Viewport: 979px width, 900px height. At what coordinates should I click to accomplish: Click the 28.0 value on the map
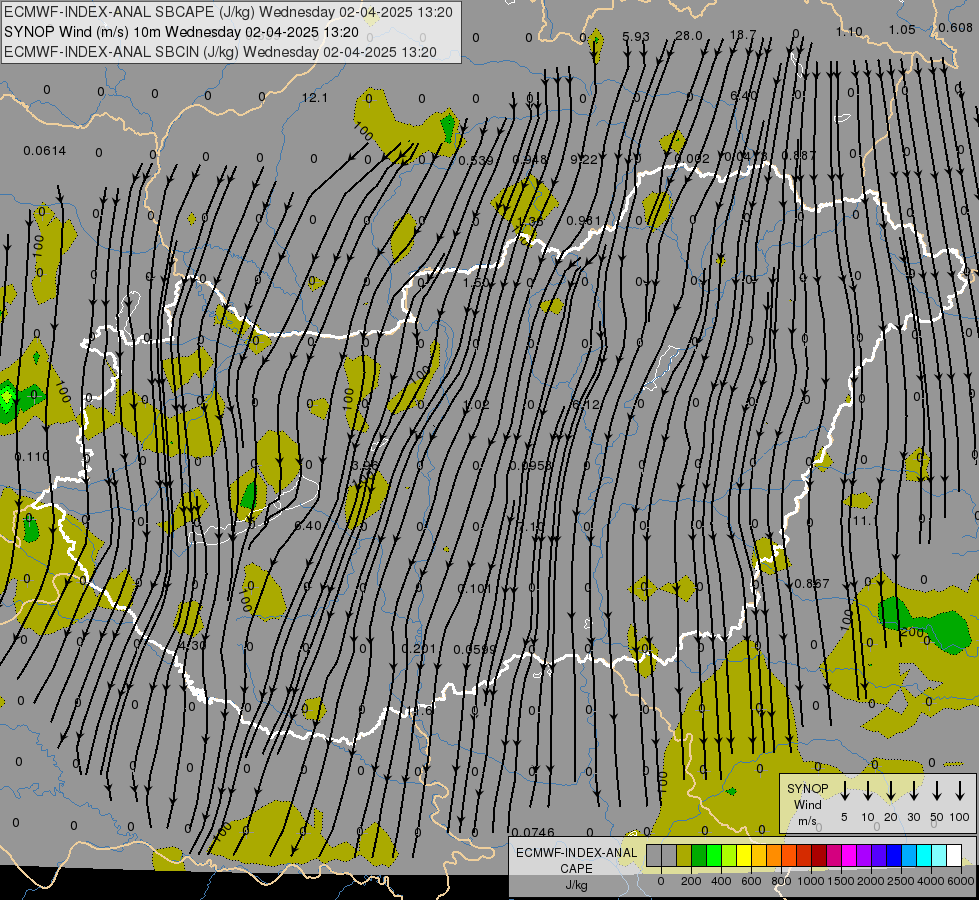689,36
